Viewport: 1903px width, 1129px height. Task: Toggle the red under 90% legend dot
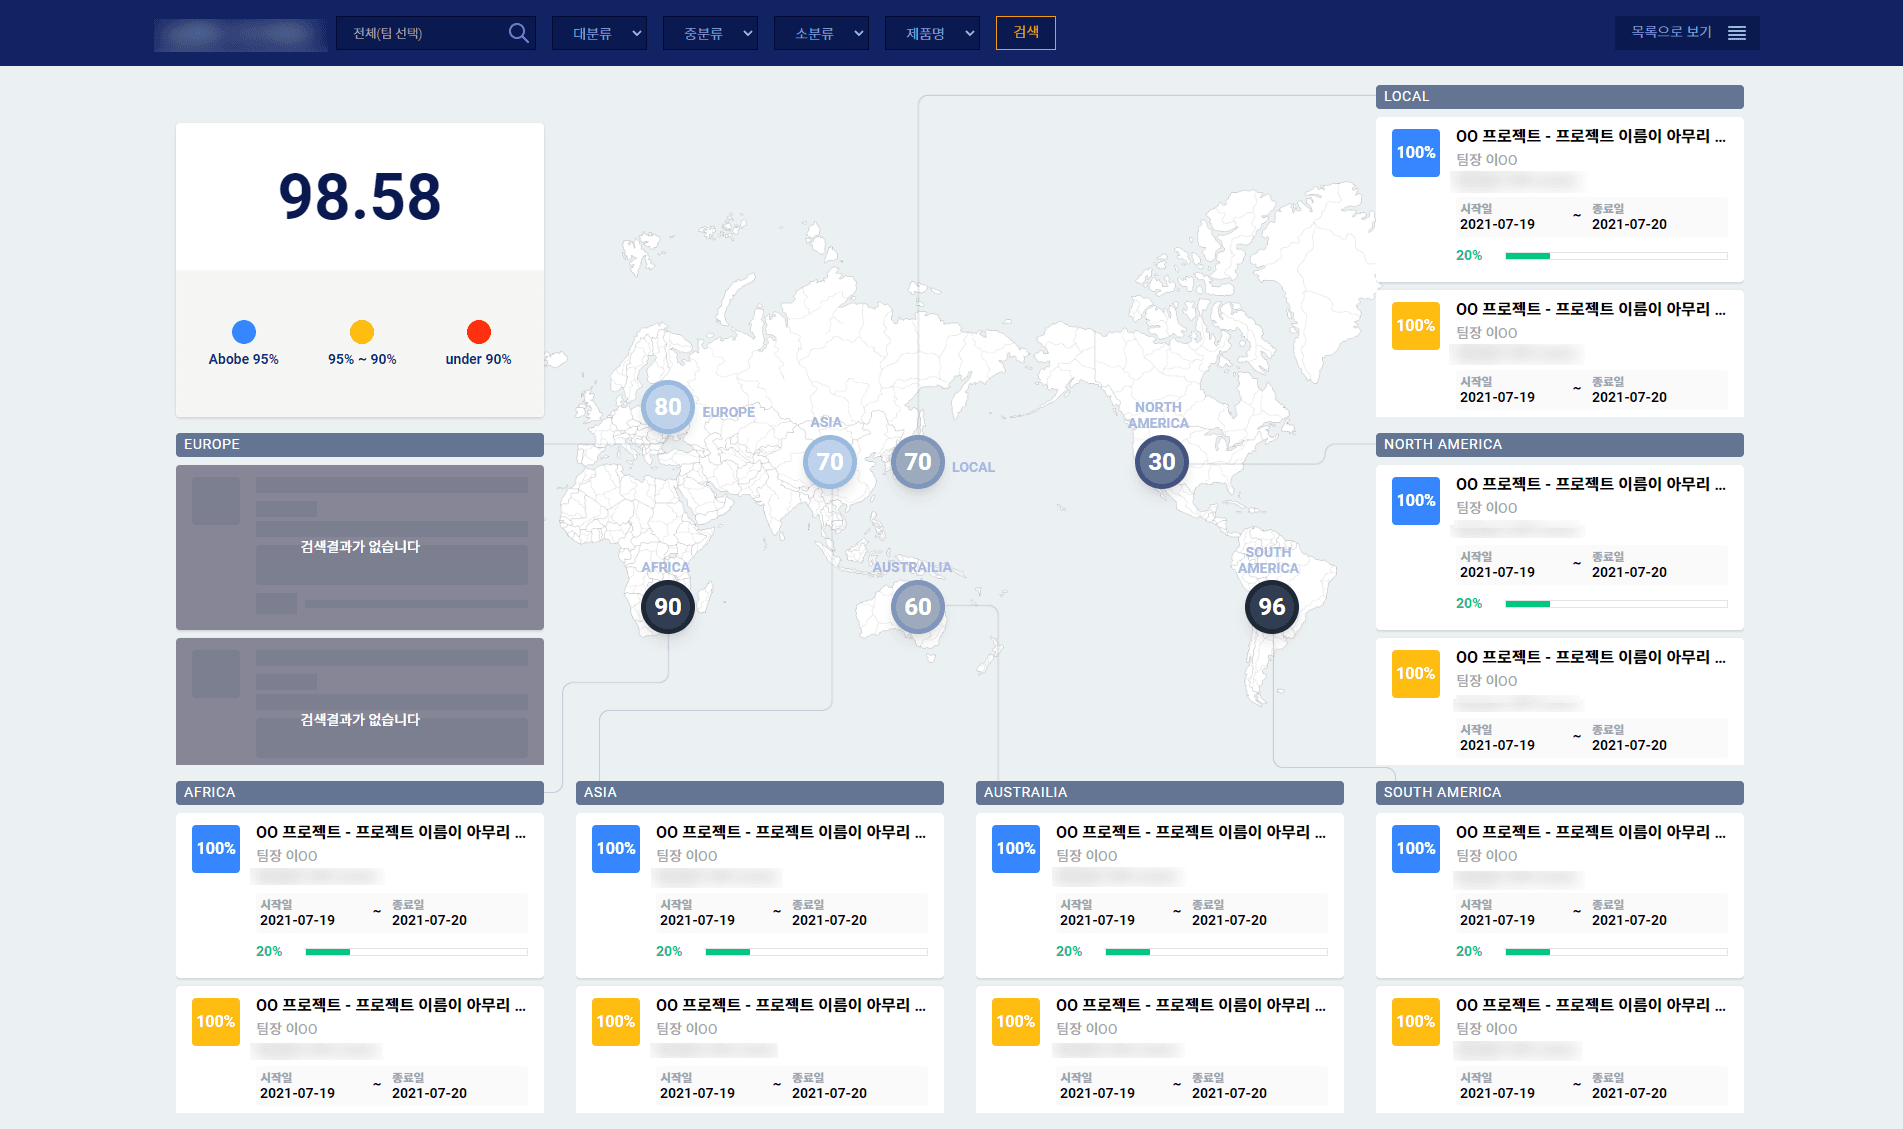coord(478,332)
